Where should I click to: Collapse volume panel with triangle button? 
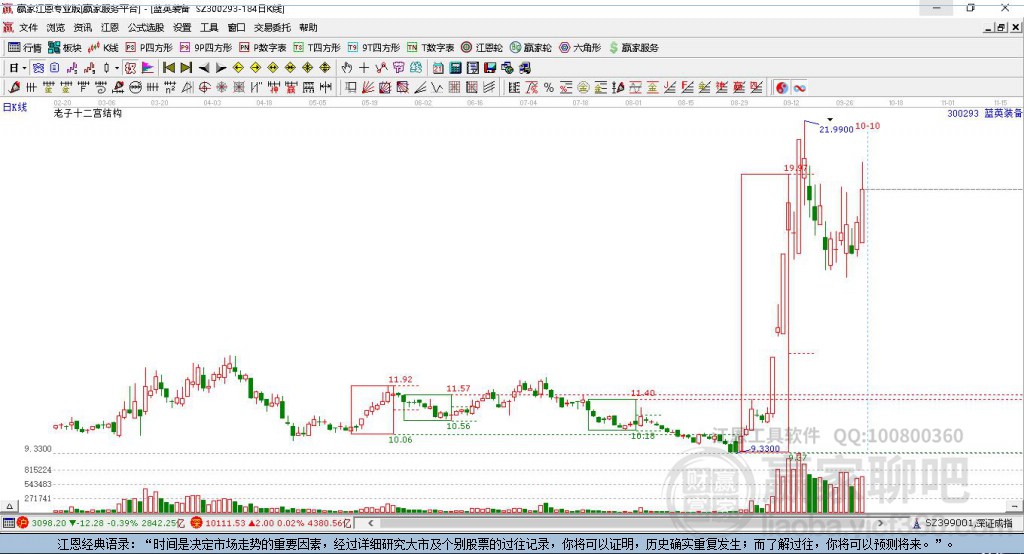(9, 506)
